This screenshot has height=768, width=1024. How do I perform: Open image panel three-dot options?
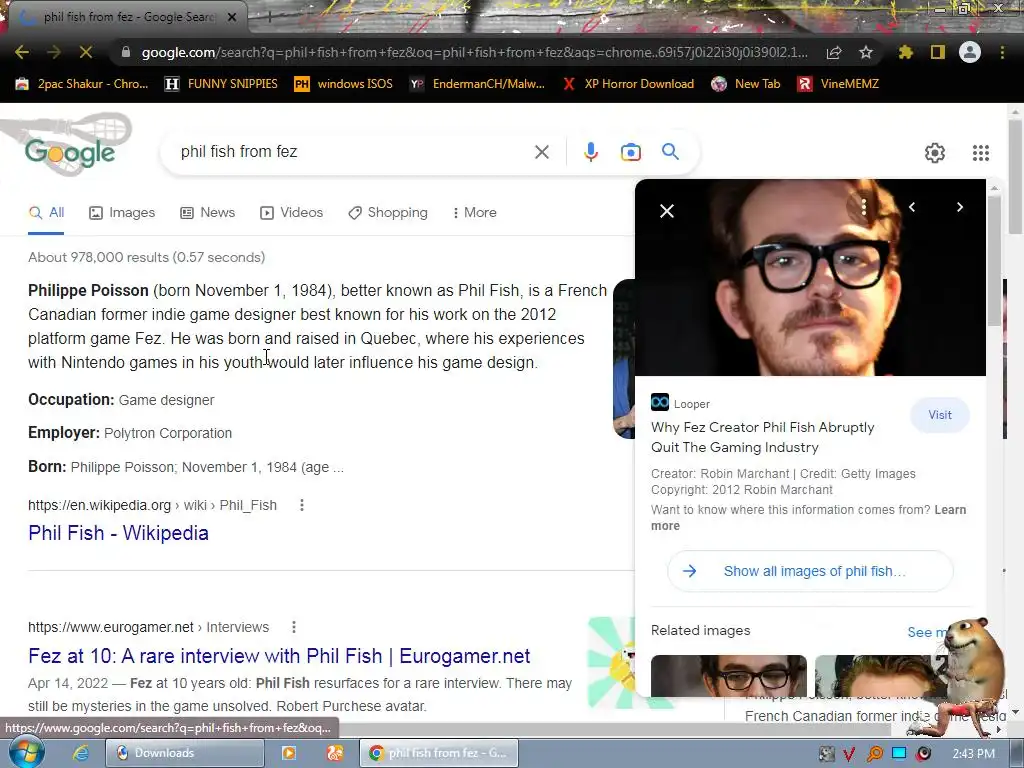click(x=863, y=207)
